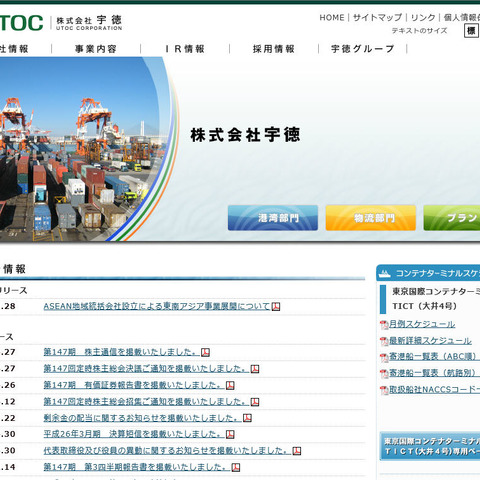
Task: Open PDF icon beside 代表取締役及び役員の異動 link
Action: click(297, 451)
